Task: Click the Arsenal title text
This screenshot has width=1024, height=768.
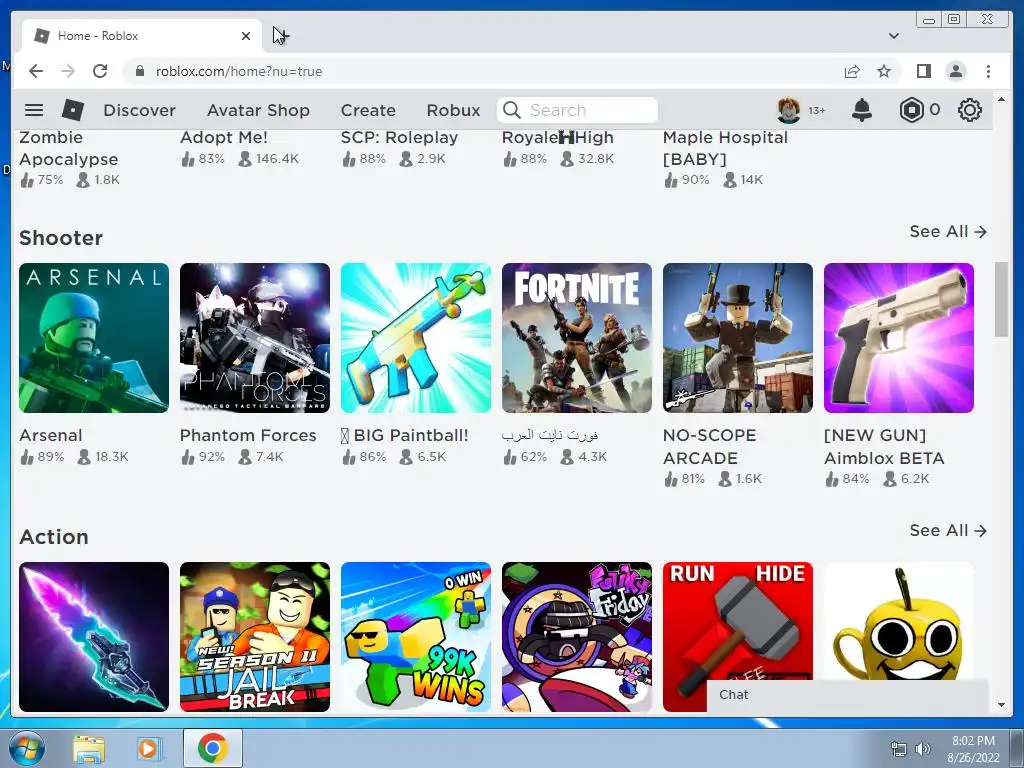Action: [x=50, y=436]
